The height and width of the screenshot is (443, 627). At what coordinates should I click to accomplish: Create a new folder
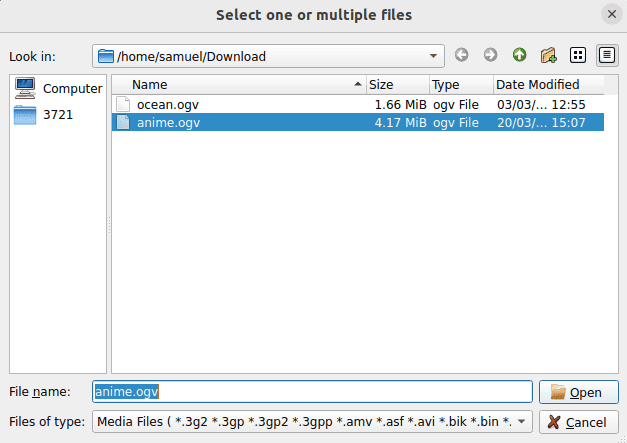548,55
